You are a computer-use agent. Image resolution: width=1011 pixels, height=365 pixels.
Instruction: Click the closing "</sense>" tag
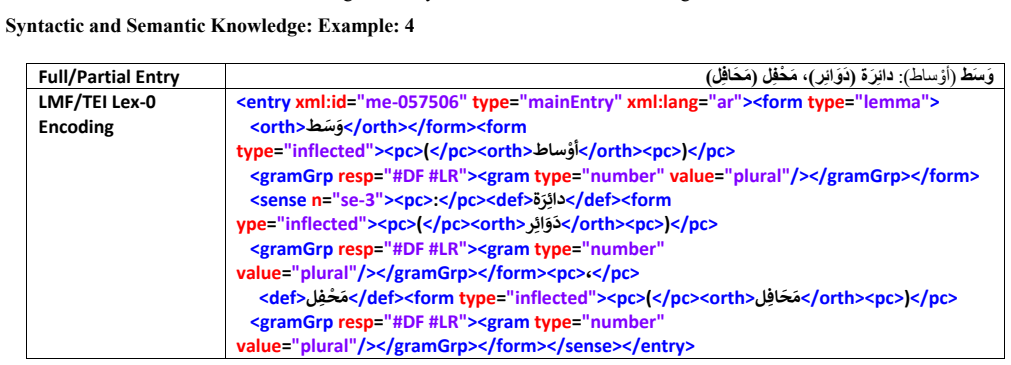(x=583, y=347)
